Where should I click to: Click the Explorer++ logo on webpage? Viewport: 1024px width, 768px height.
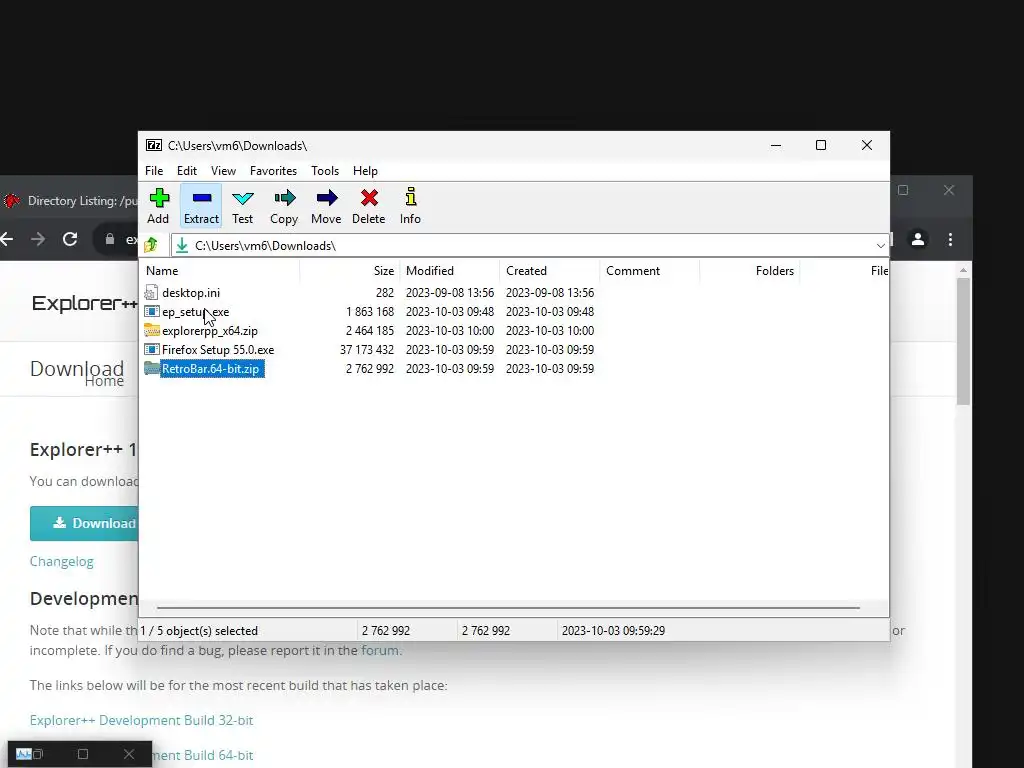(x=84, y=303)
